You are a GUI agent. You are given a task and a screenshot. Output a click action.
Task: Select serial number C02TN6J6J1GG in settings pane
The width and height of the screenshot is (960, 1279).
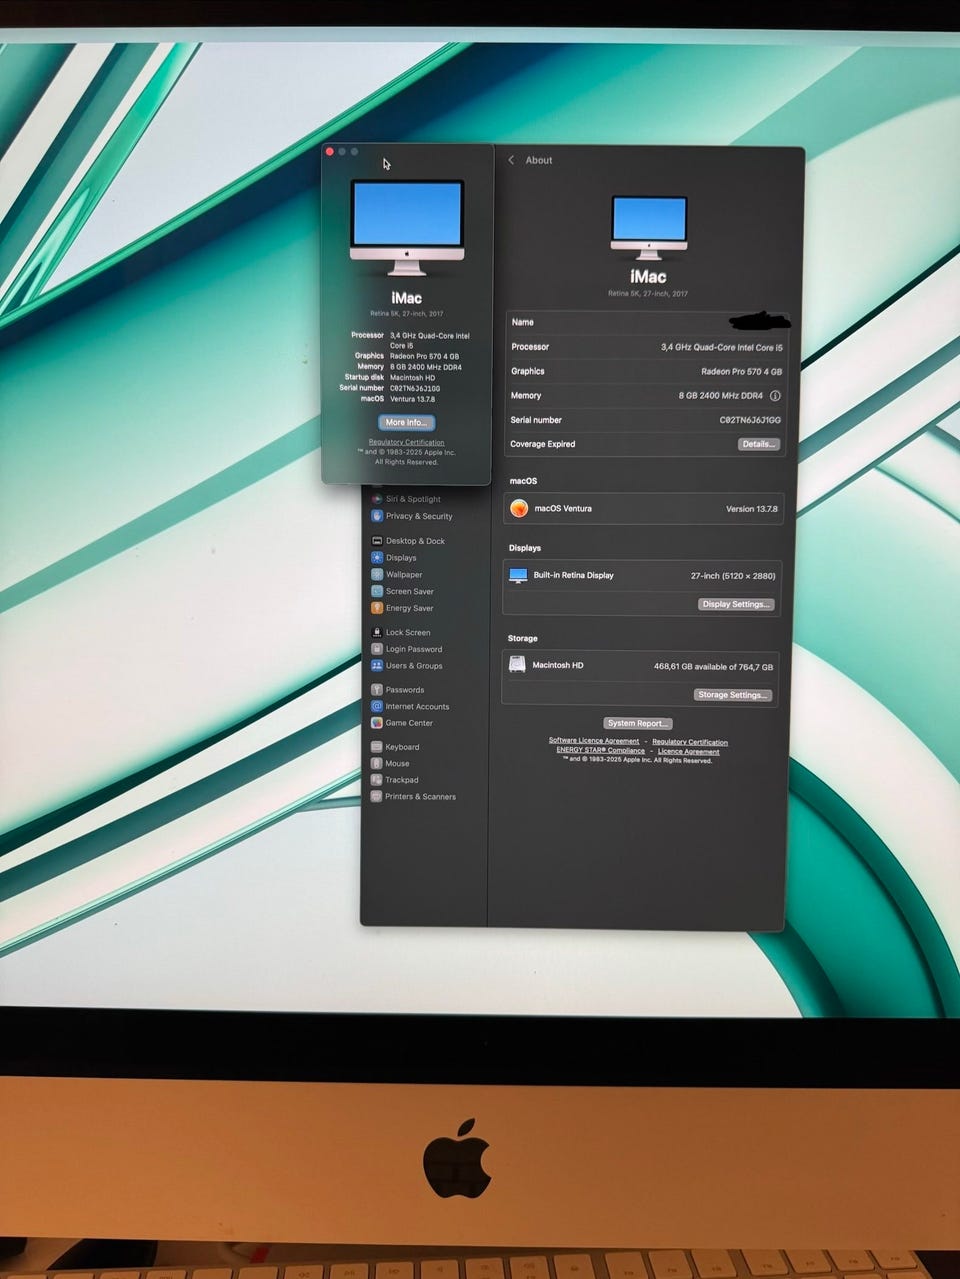pyautogui.click(x=750, y=420)
